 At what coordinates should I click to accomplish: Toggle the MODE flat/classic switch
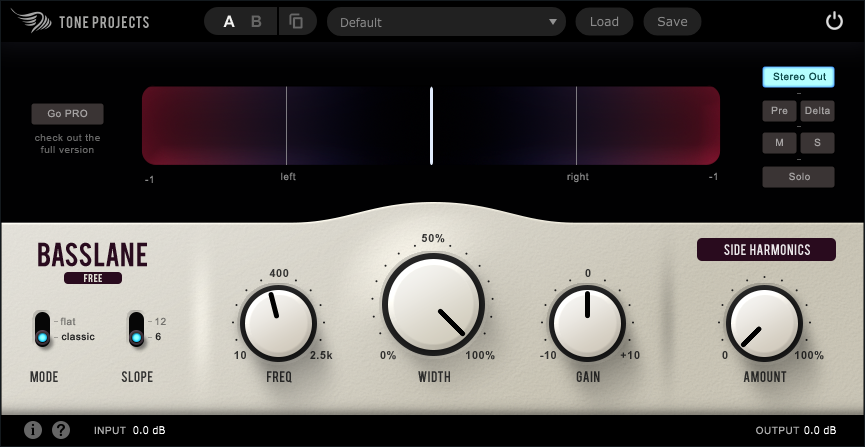coord(42,329)
